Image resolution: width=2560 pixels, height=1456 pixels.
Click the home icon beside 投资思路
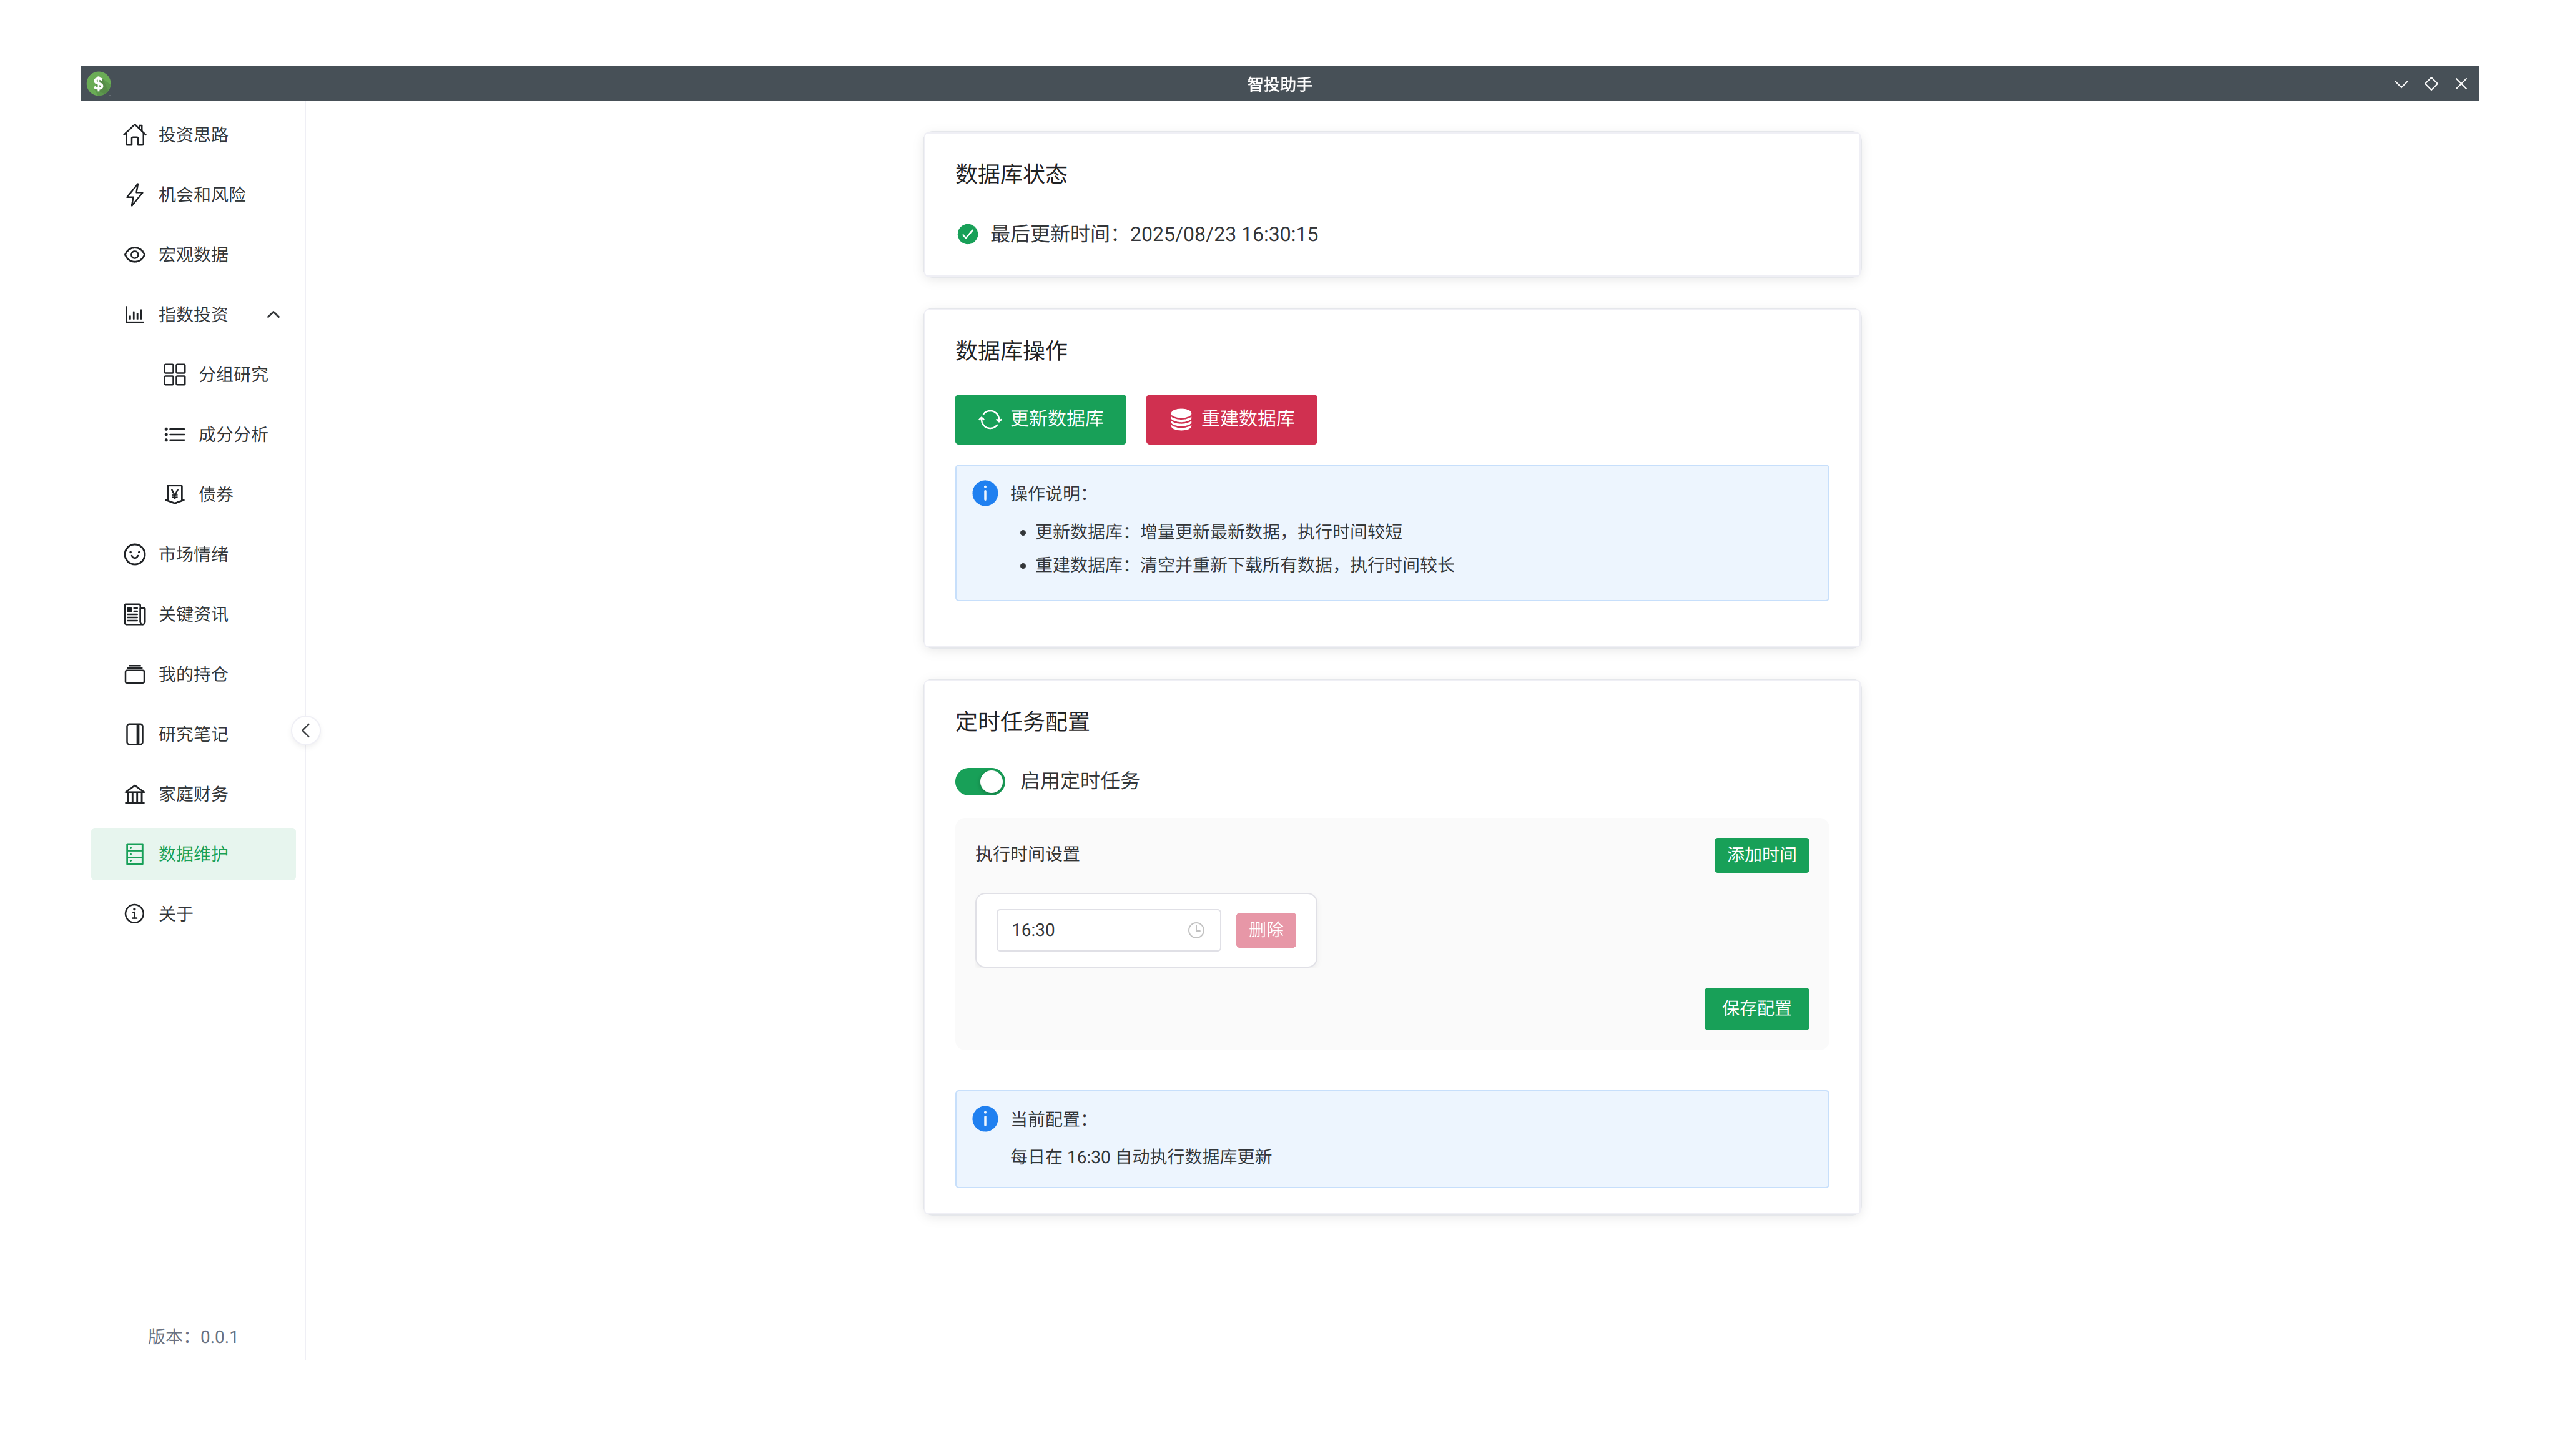tap(134, 135)
